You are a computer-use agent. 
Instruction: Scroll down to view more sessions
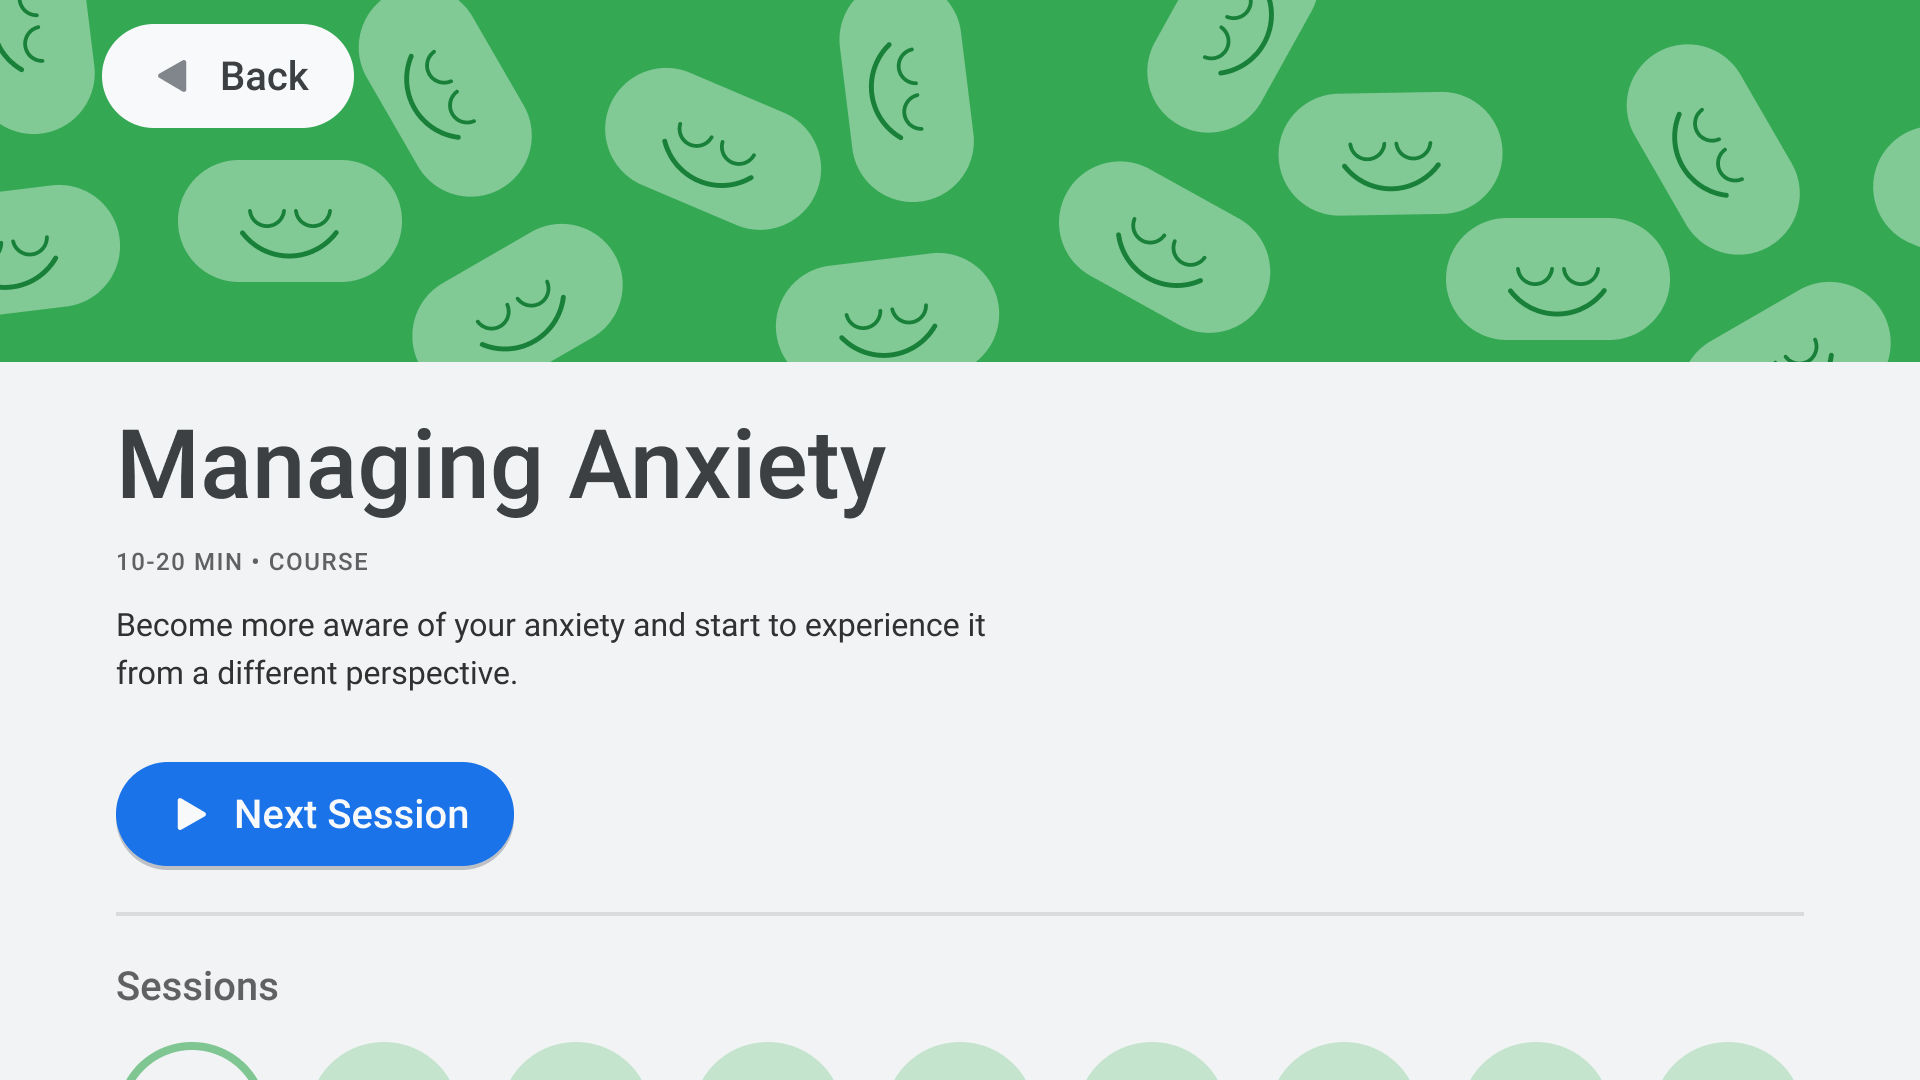coord(960,1029)
